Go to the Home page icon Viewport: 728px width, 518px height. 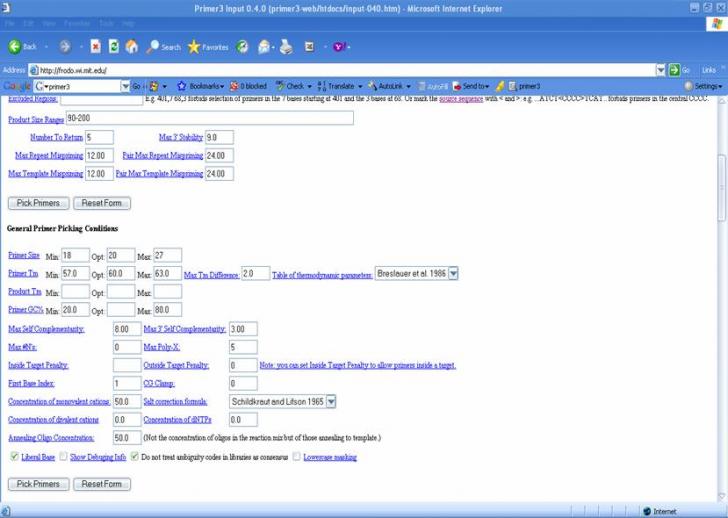tap(132, 47)
